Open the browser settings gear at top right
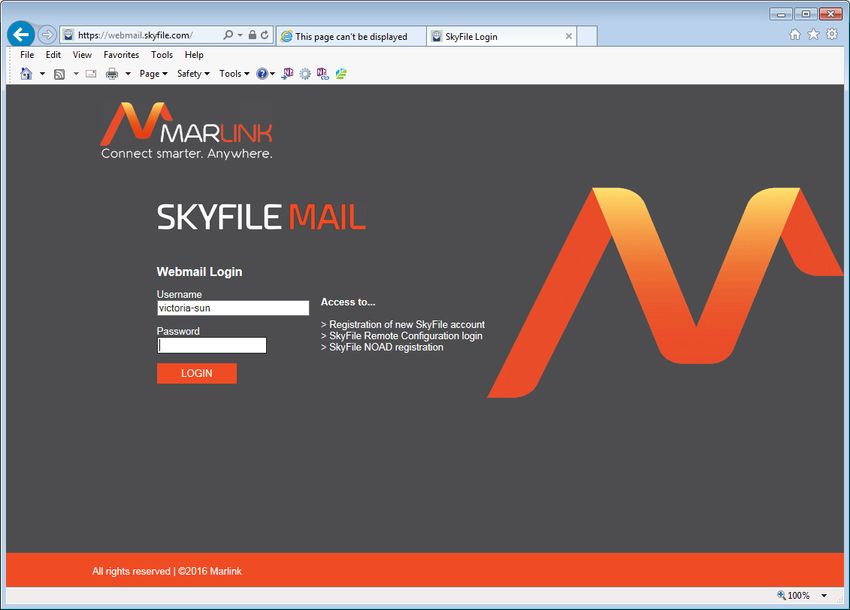The width and height of the screenshot is (850, 610). point(832,35)
